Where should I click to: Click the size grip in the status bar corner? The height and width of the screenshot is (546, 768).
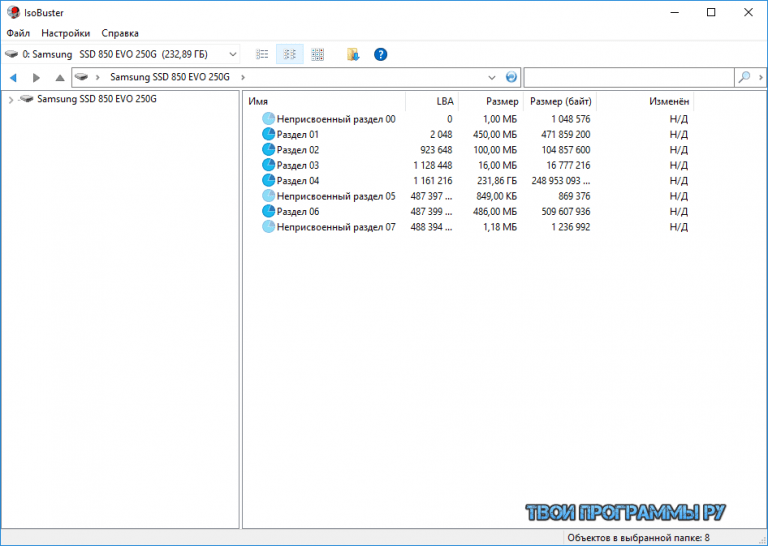click(762, 539)
